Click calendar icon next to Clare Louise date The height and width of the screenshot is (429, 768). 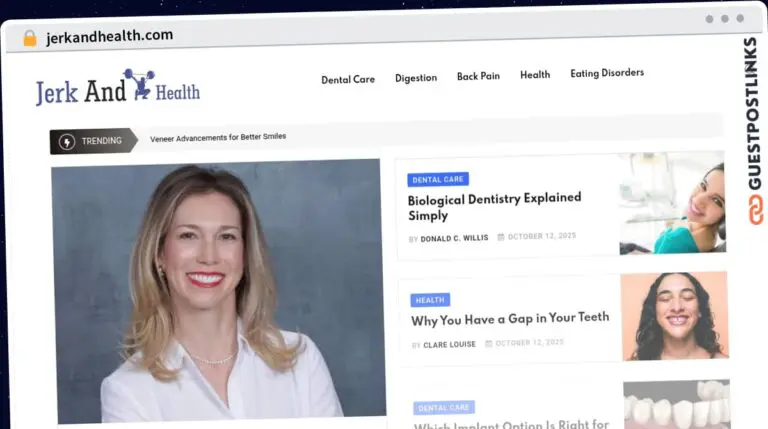tap(489, 343)
